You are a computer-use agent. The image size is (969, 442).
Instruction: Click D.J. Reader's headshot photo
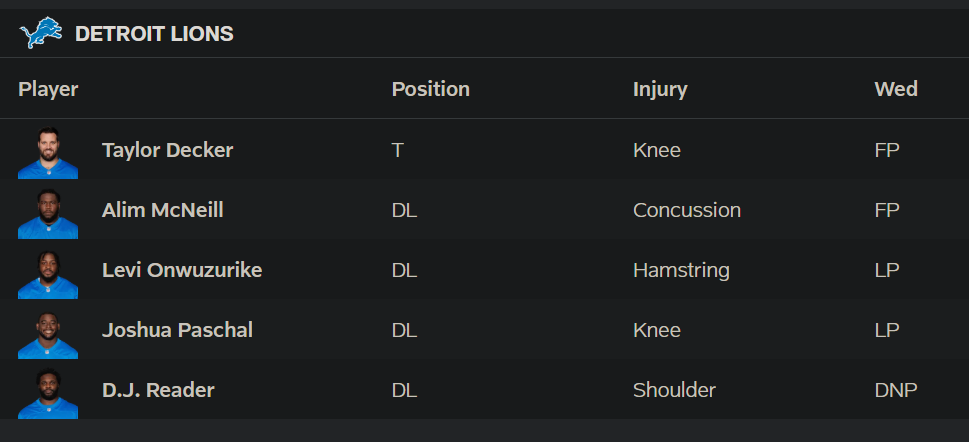[48, 392]
